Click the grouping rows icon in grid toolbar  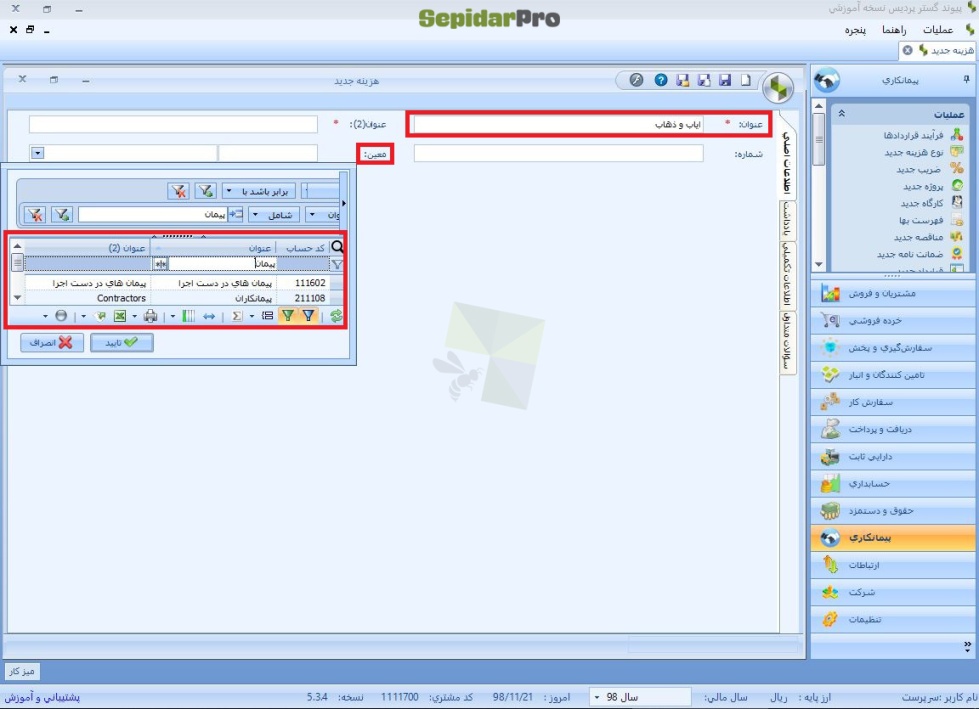[x=267, y=316]
